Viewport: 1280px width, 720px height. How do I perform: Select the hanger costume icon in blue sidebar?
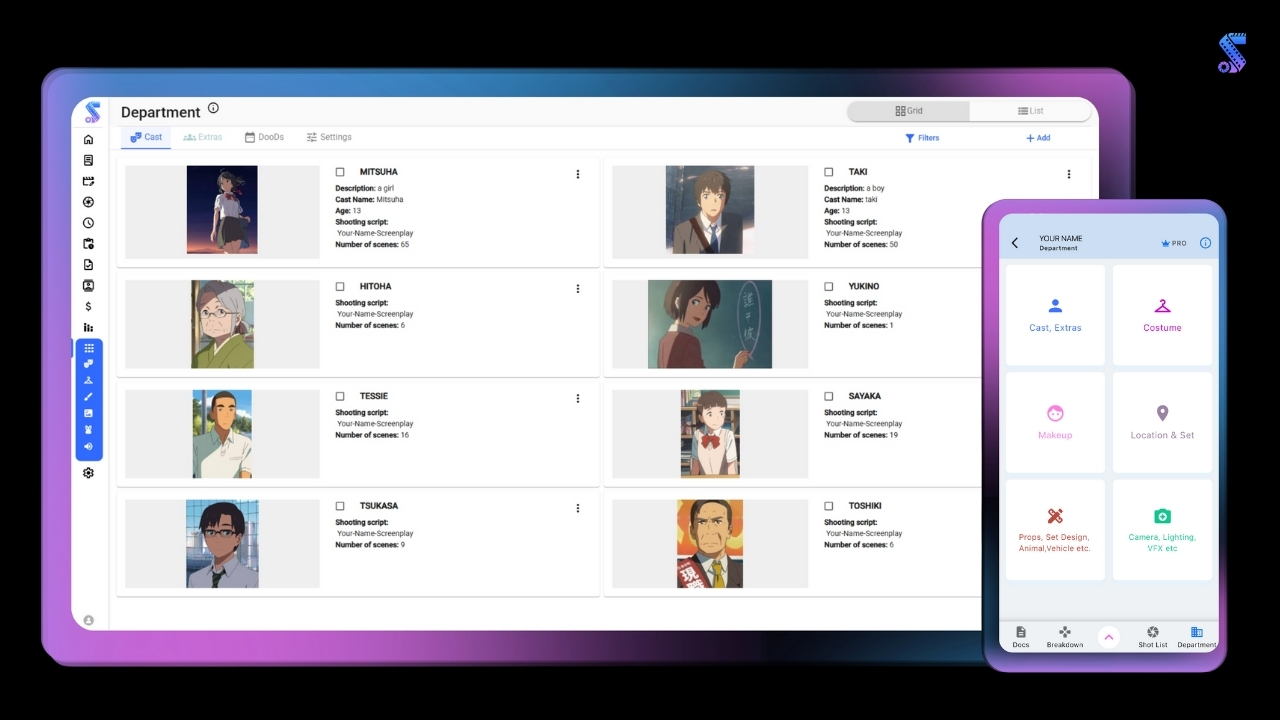point(89,381)
